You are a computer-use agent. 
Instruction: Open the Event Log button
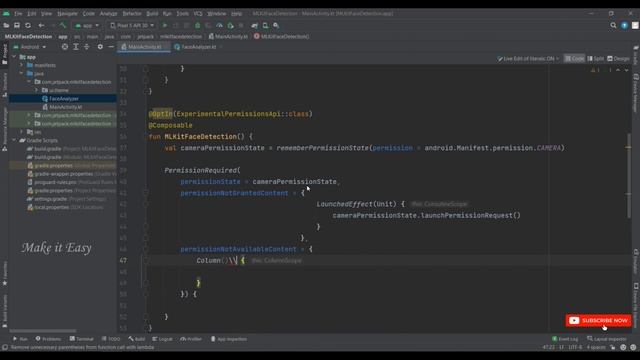point(565,339)
